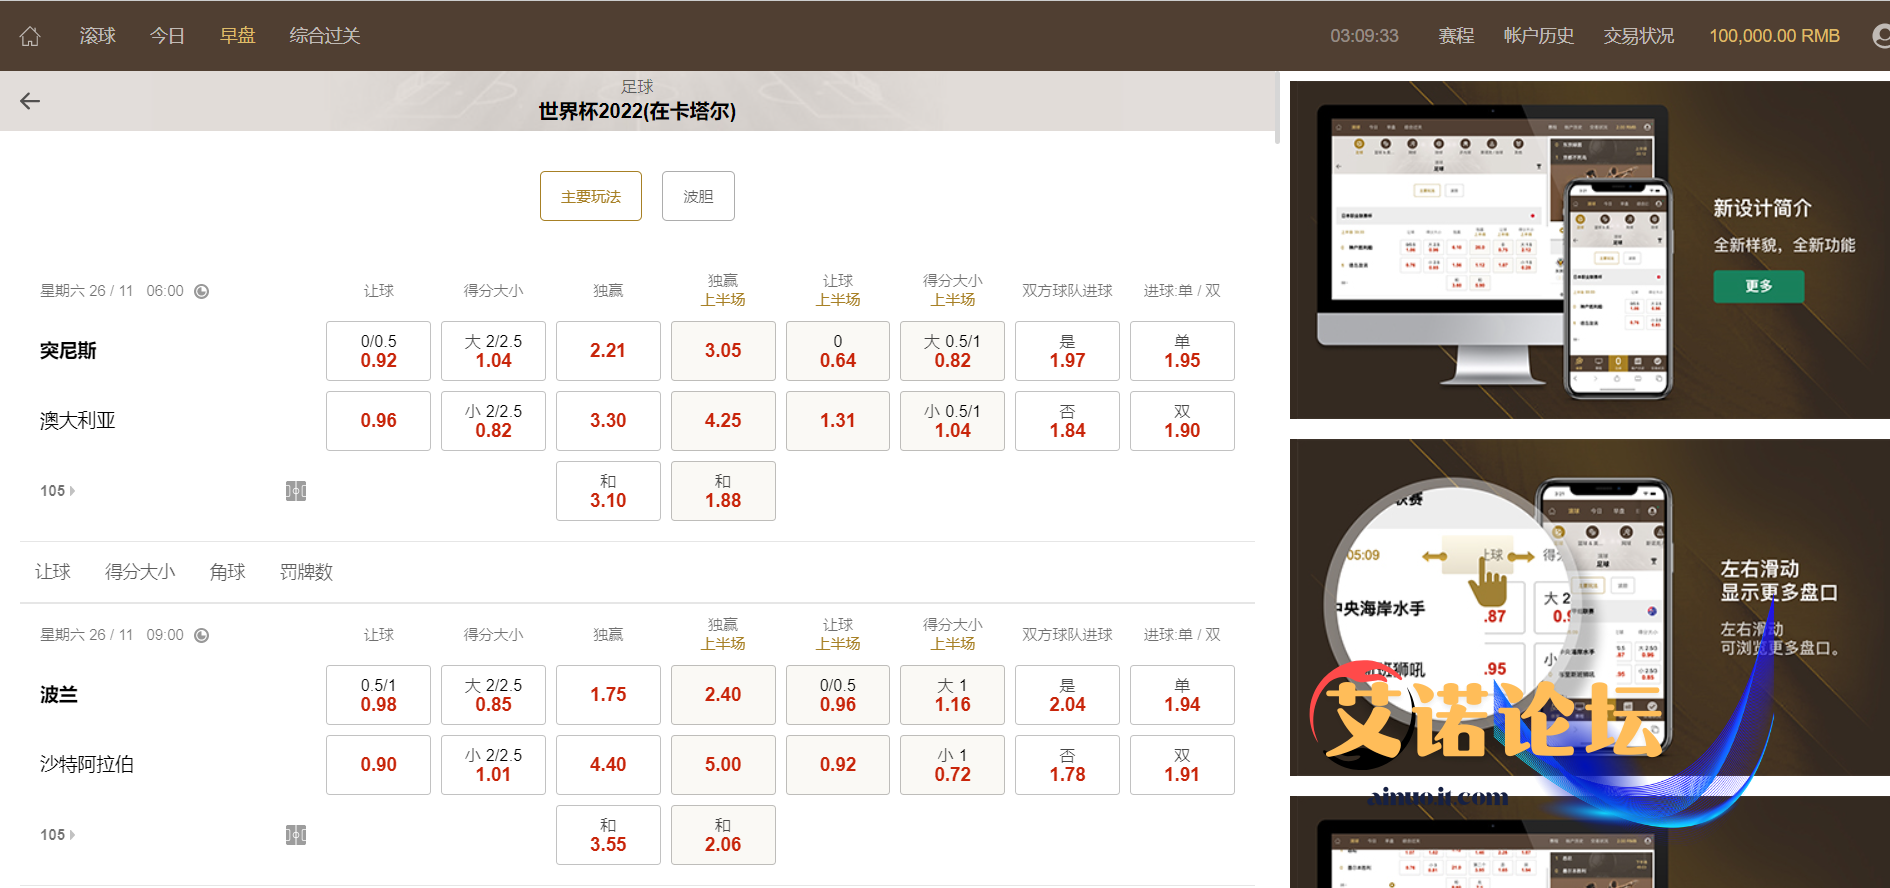Pick odd goals 单 1.94
Image resolution: width=1890 pixels, height=888 pixels.
[x=1182, y=695]
